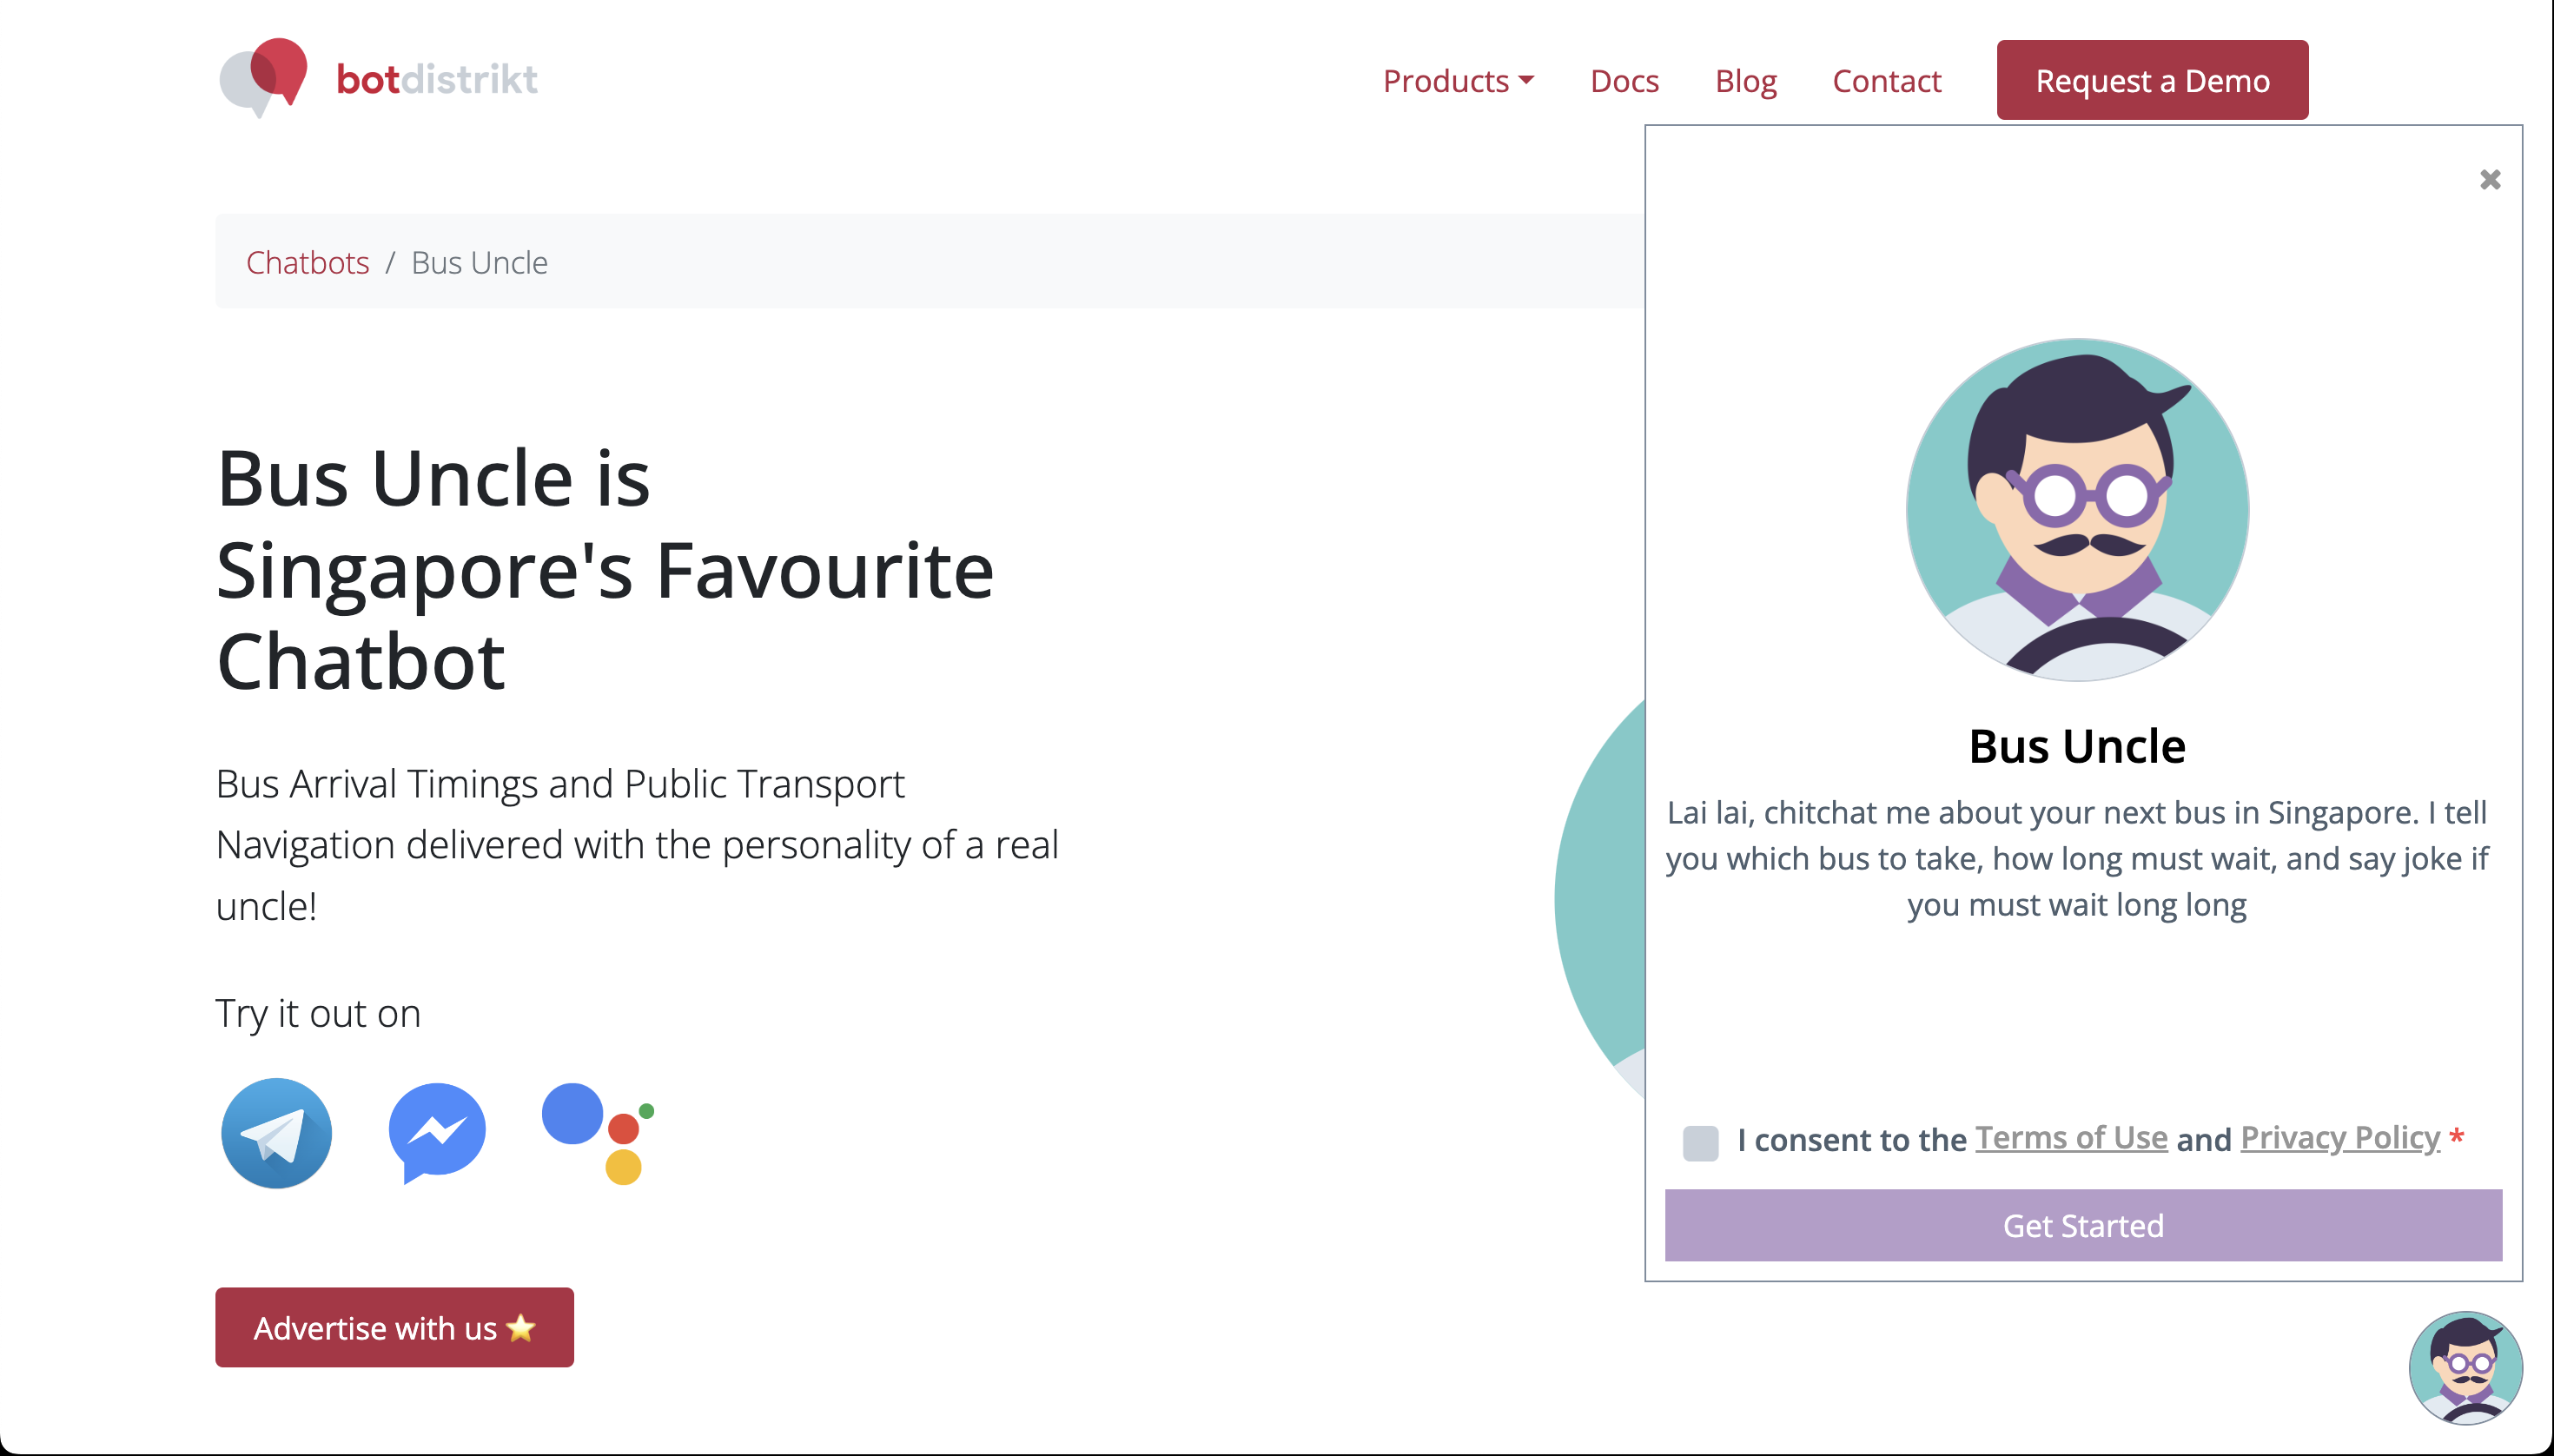The height and width of the screenshot is (1456, 2554).
Task: Open the Terms of Use link
Action: click(x=2071, y=1138)
